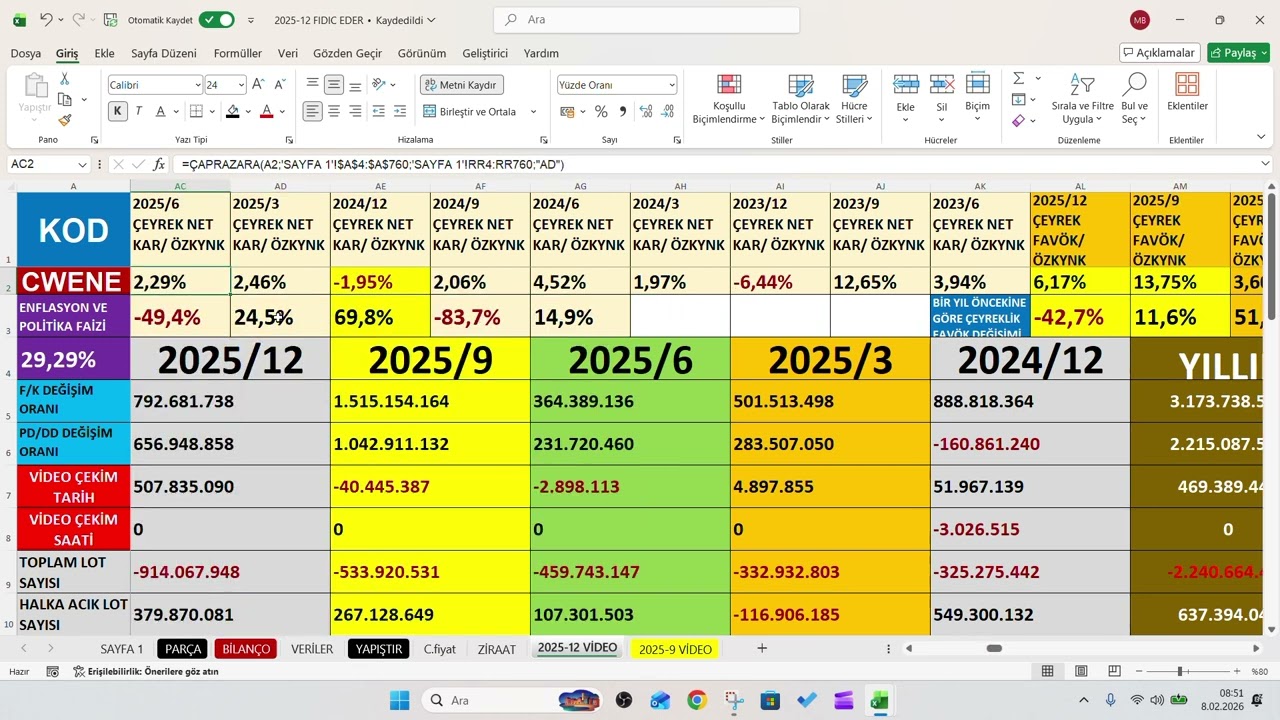Screen dimensions: 1280x720
Task: Add a new sheet with plus button
Action: click(762, 648)
